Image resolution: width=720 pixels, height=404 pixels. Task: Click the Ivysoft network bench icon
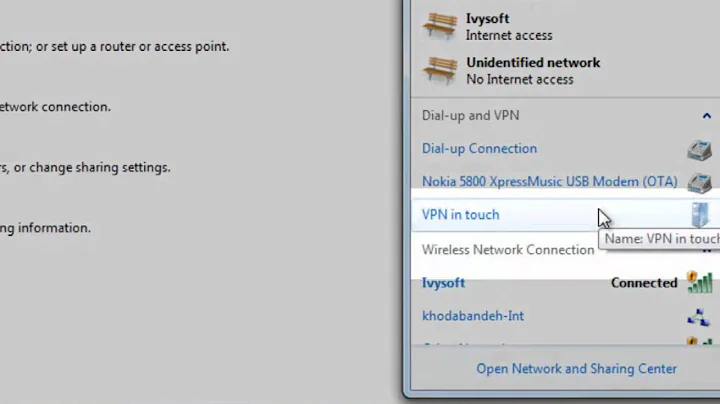tap(440, 26)
